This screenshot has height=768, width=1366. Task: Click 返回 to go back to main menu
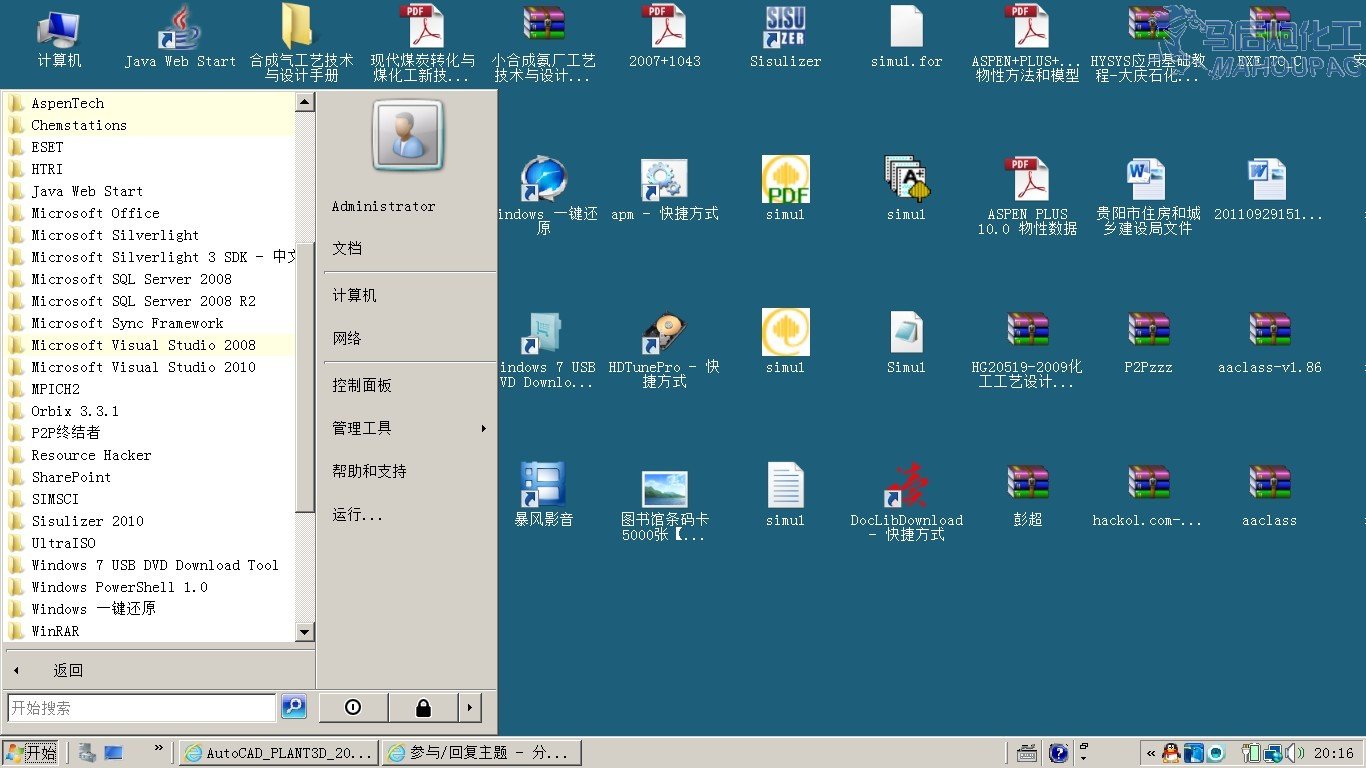pyautogui.click(x=68, y=670)
